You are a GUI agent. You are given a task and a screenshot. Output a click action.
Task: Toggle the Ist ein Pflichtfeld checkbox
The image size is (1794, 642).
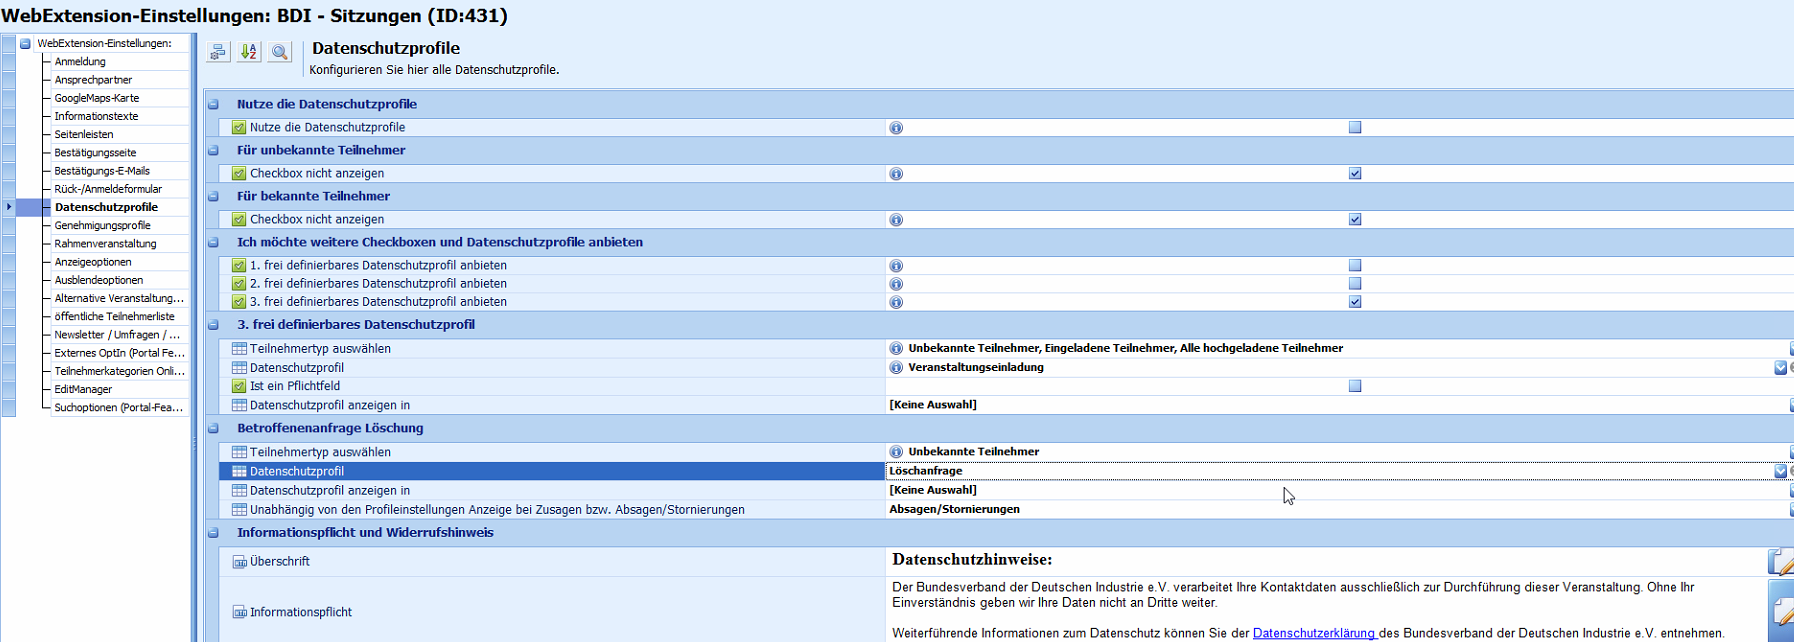(x=1355, y=386)
